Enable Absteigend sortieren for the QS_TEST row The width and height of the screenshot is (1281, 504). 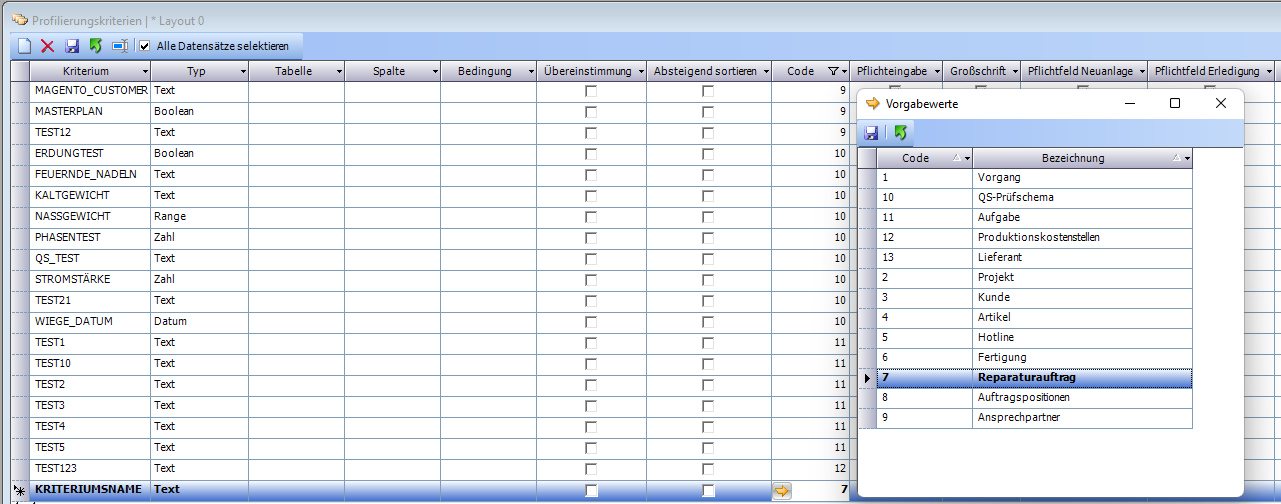point(708,259)
